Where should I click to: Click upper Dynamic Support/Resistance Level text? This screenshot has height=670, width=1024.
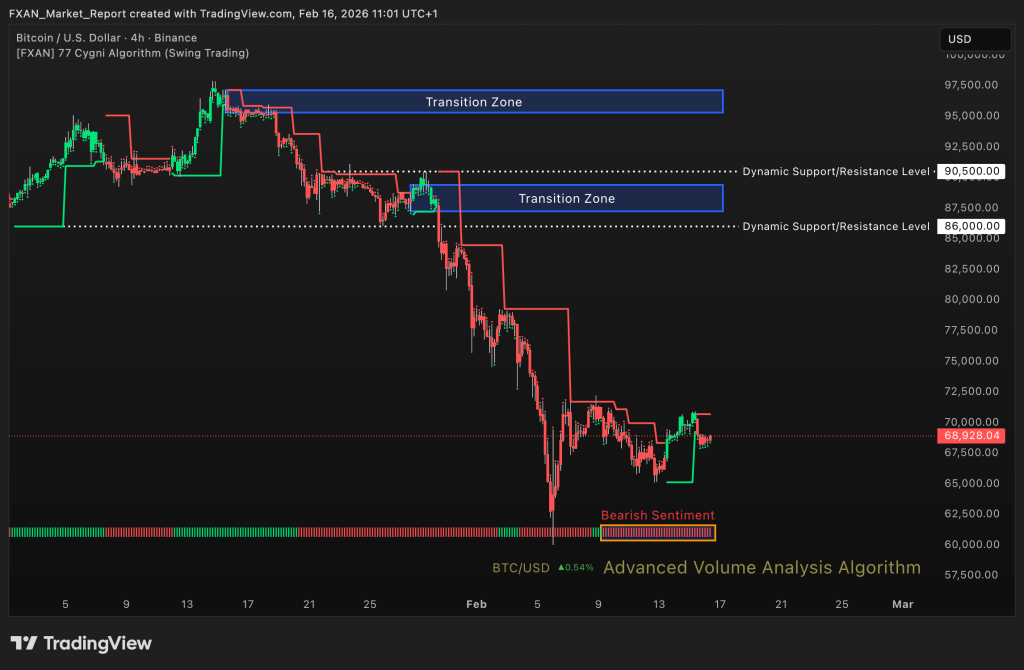[x=836, y=172]
